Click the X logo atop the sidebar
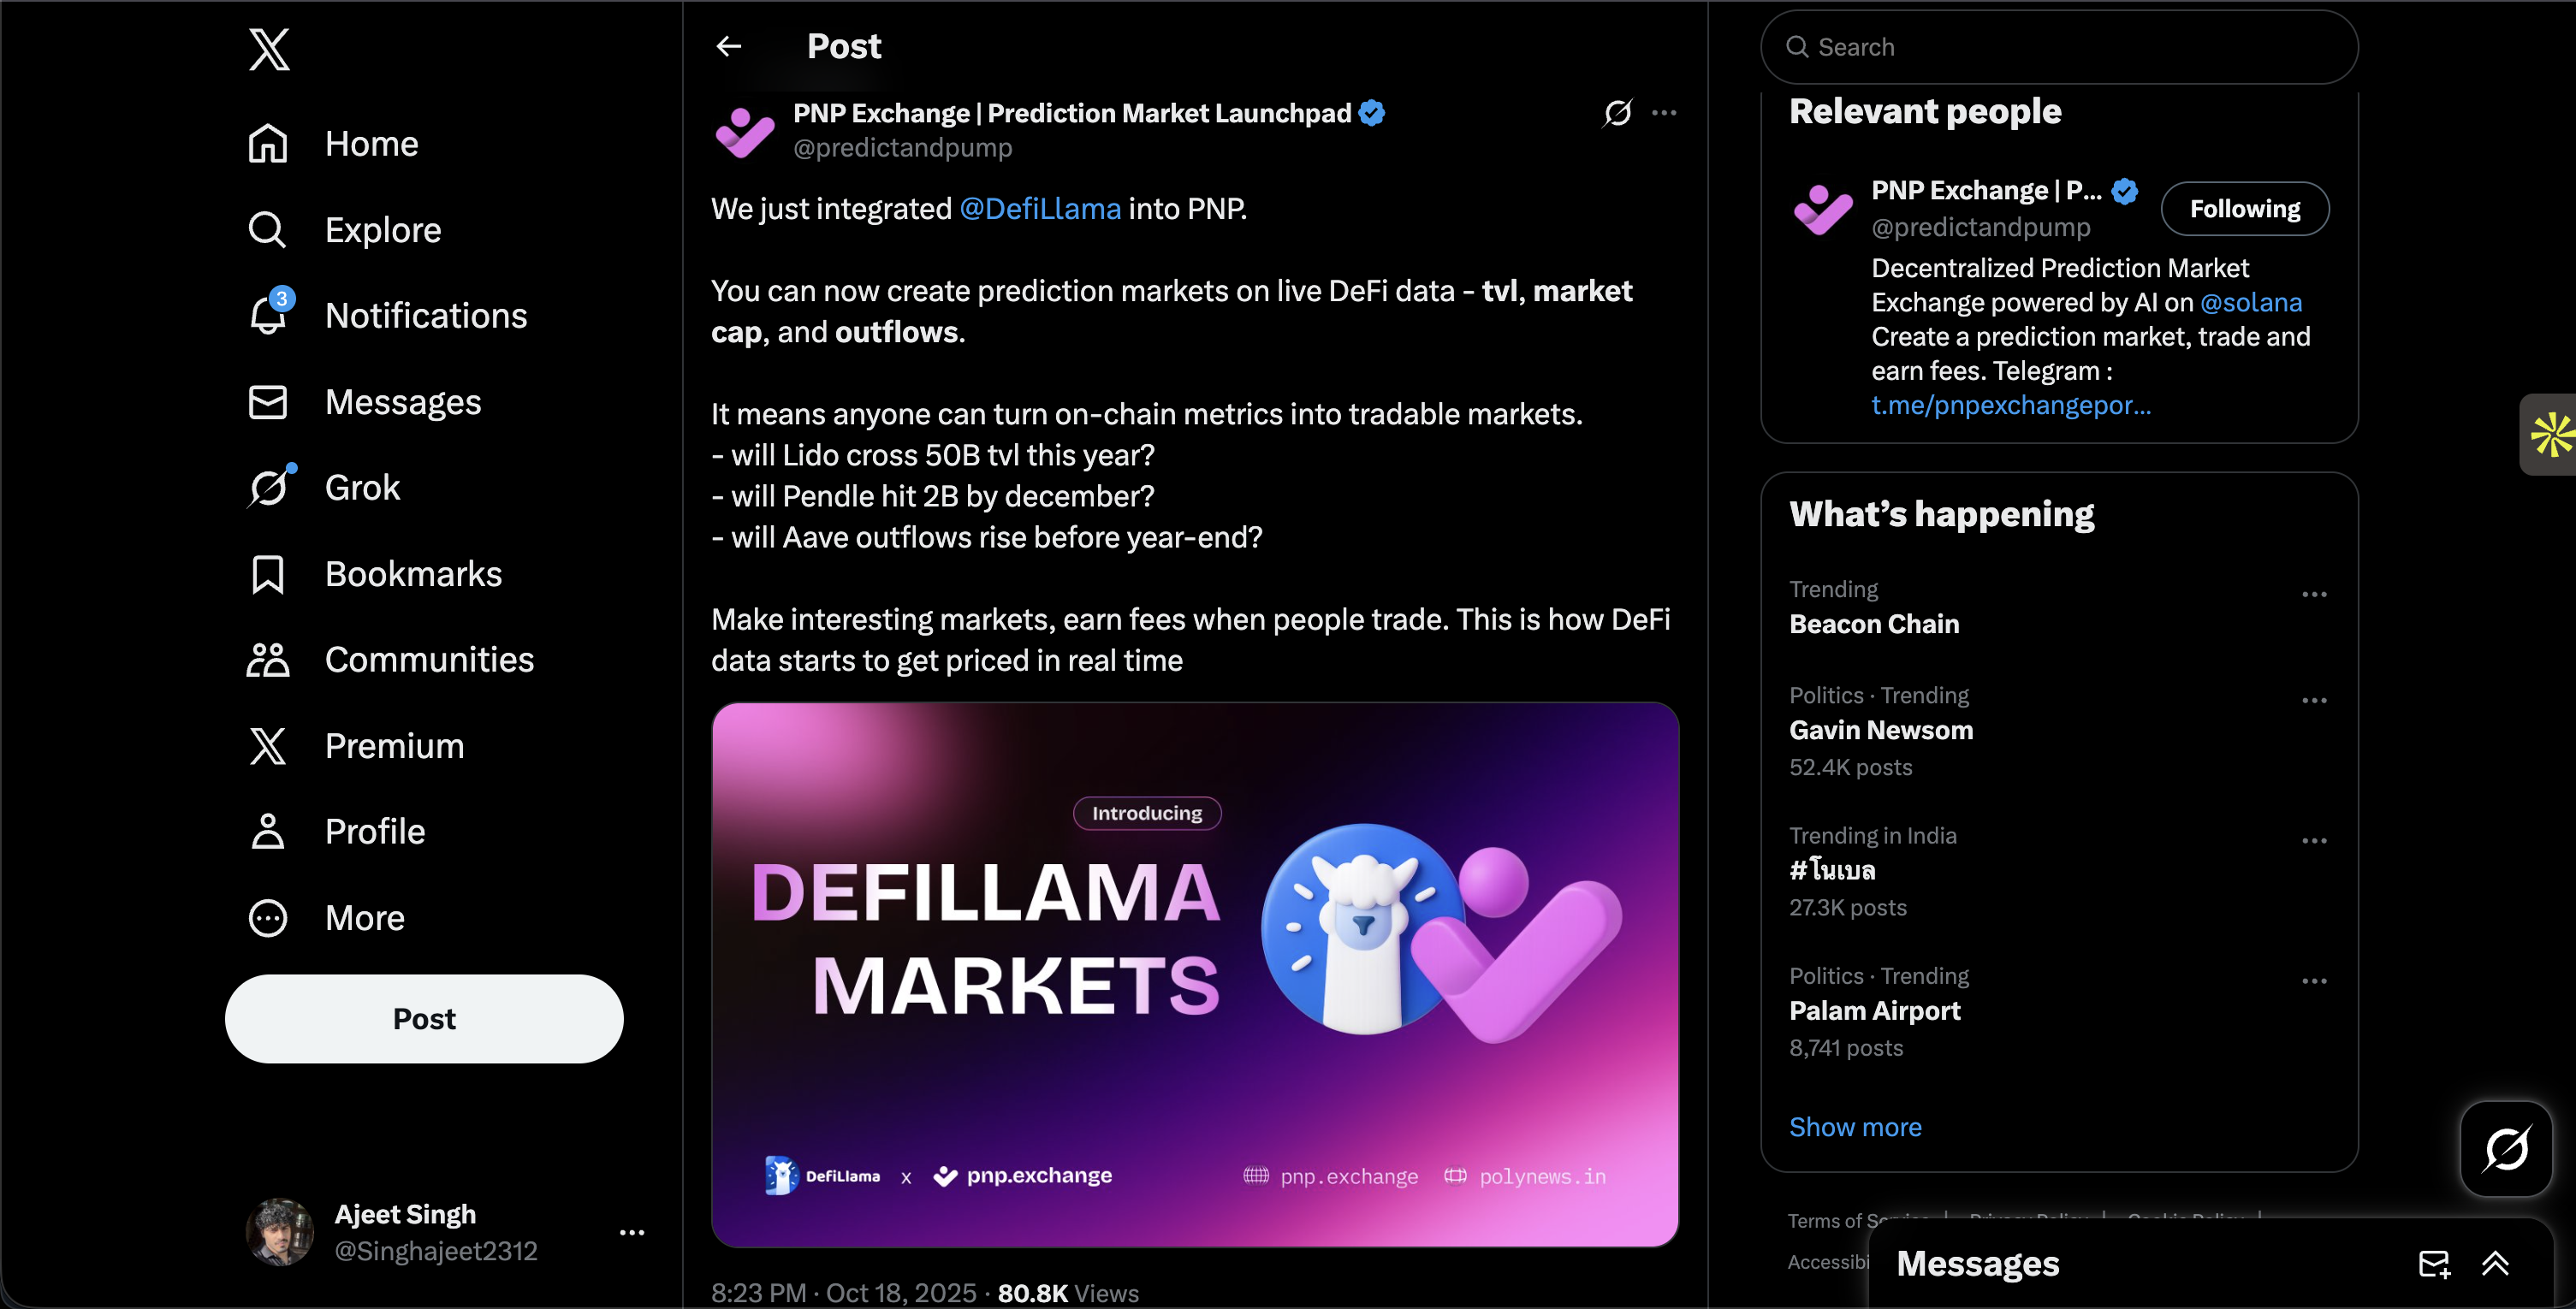Viewport: 2576px width, 1309px height. 268,49
